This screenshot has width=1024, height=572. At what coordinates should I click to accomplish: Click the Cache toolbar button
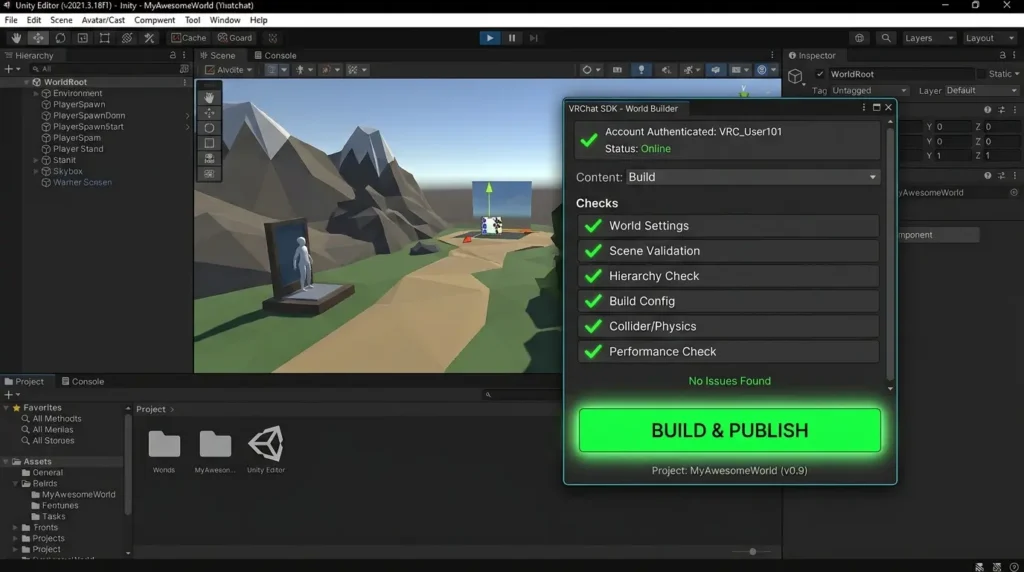point(189,38)
